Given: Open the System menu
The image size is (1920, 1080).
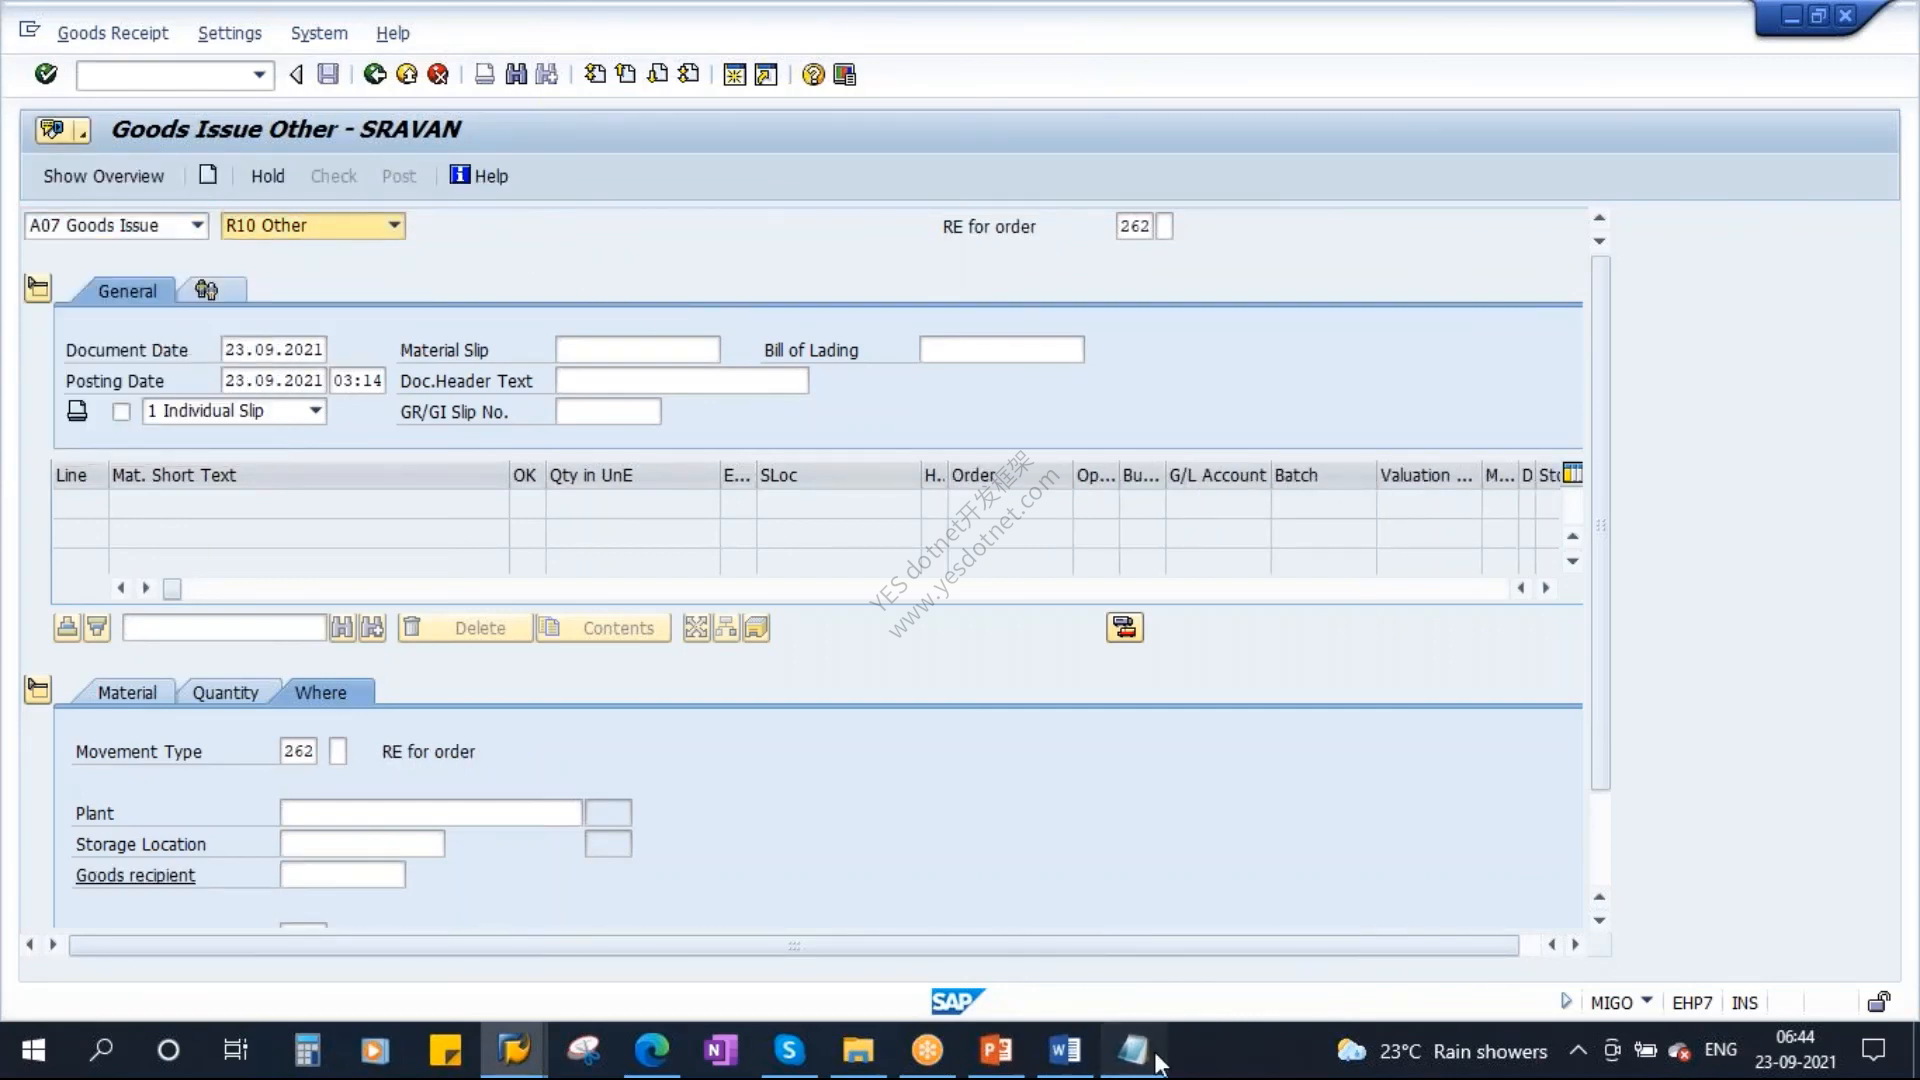Looking at the screenshot, I should (x=319, y=33).
